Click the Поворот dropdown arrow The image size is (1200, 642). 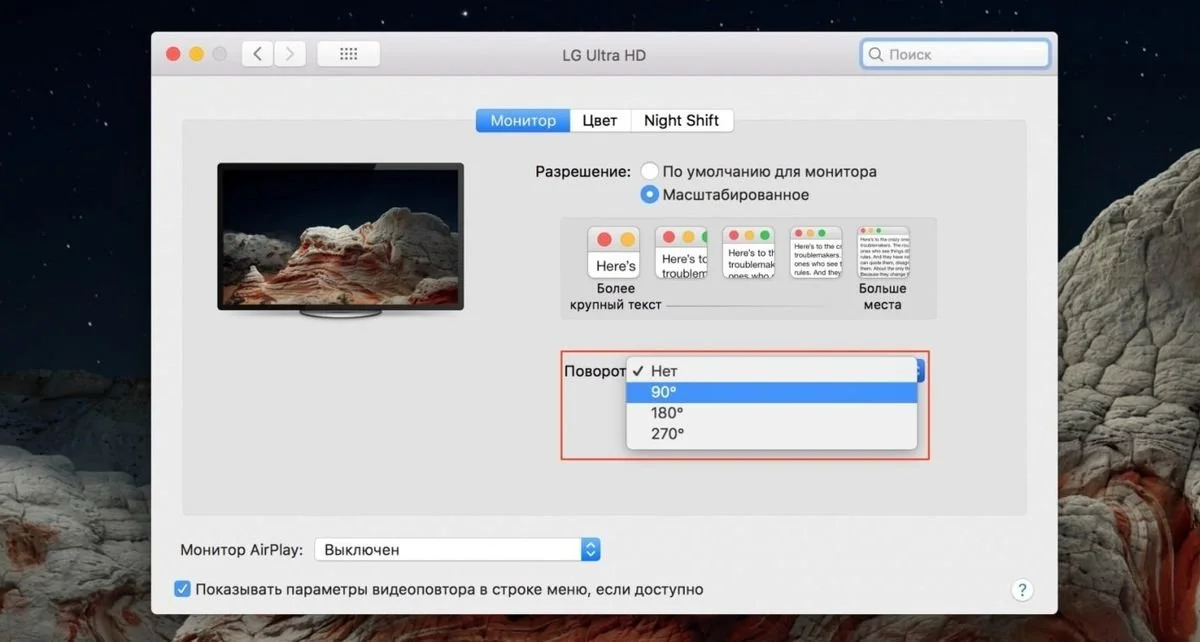pos(921,371)
